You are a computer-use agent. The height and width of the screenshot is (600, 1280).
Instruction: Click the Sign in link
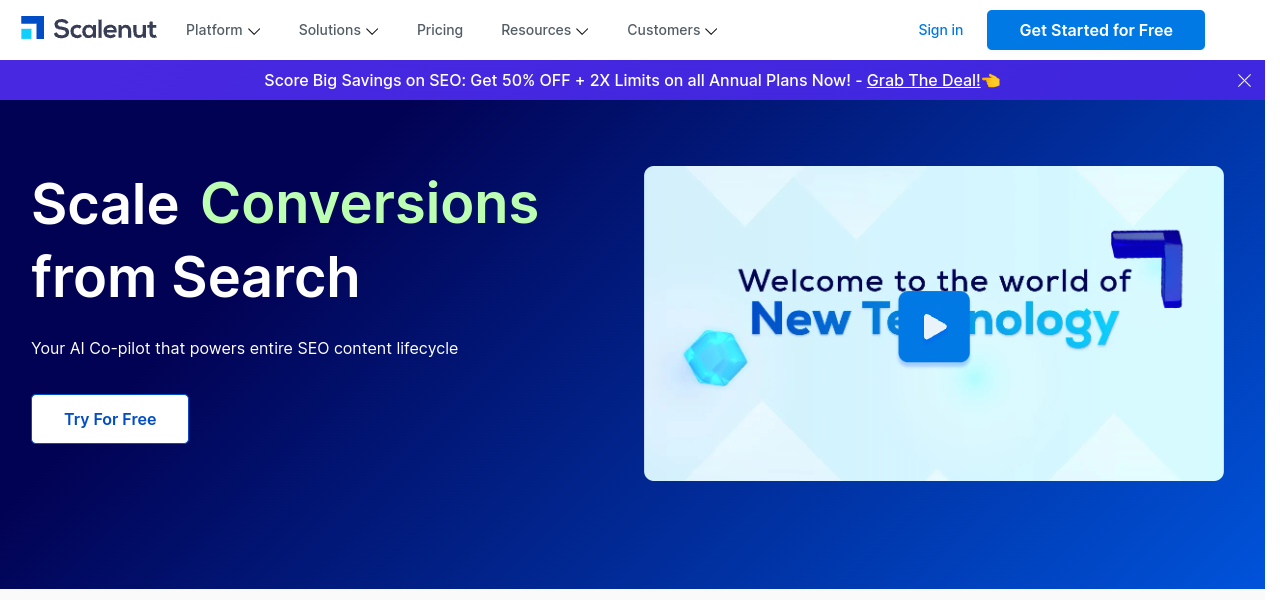click(x=940, y=30)
